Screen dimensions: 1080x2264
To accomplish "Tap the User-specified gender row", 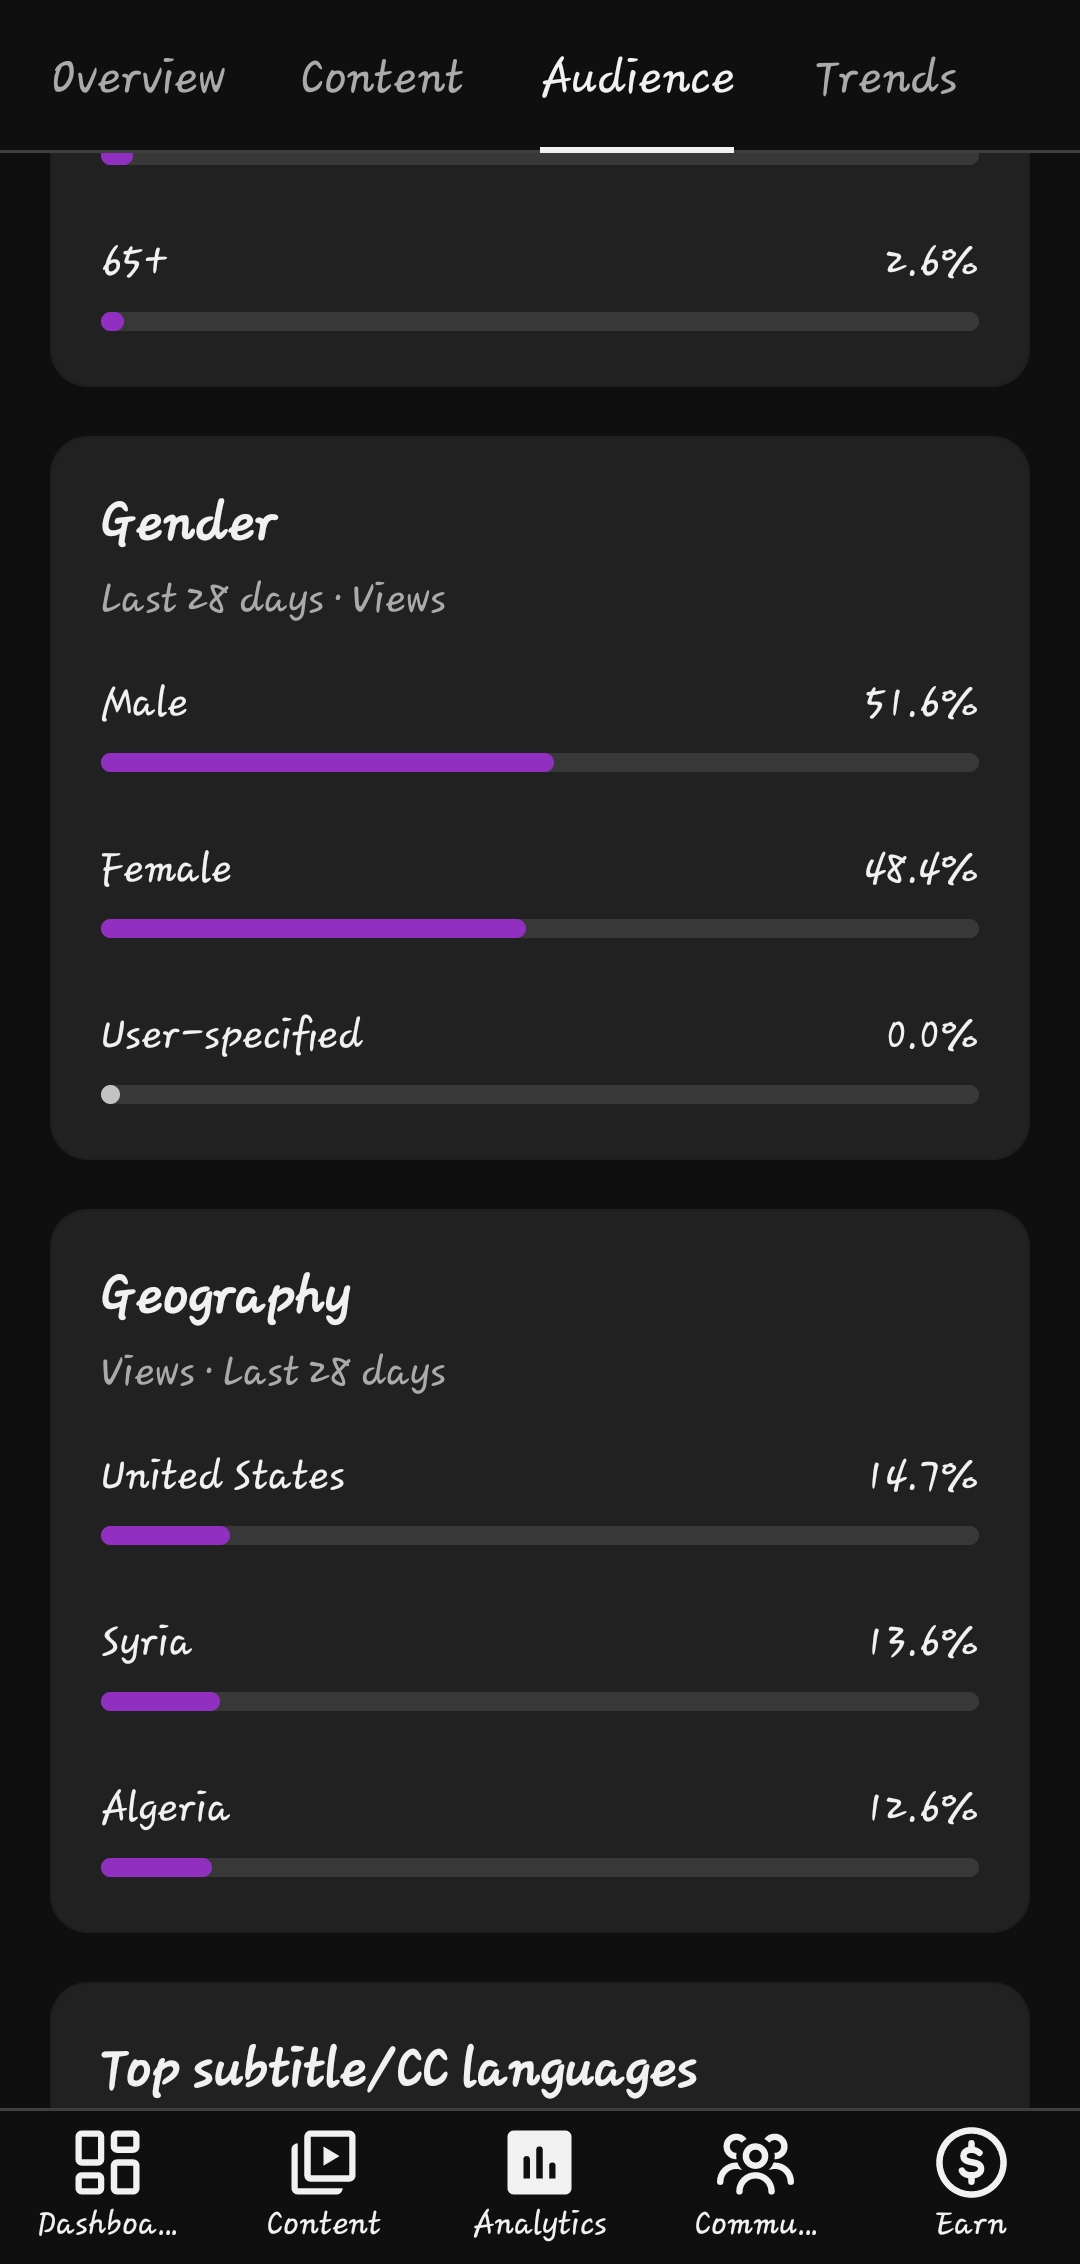I will click(540, 1059).
